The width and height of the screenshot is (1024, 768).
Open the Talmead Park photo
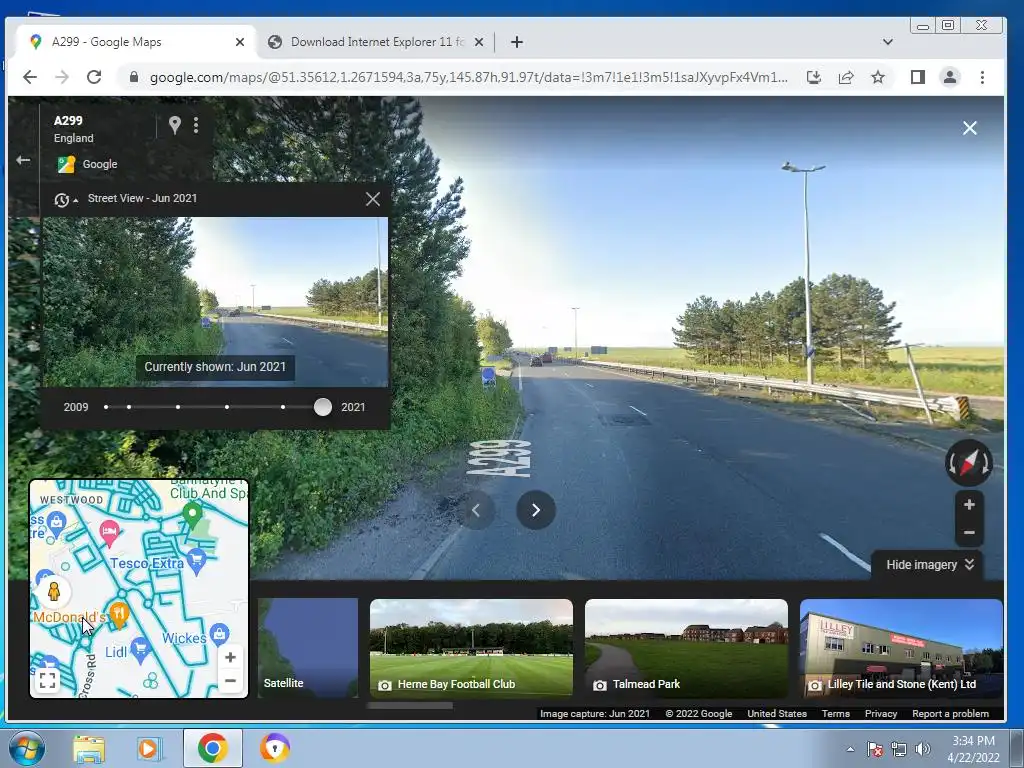tap(686, 648)
